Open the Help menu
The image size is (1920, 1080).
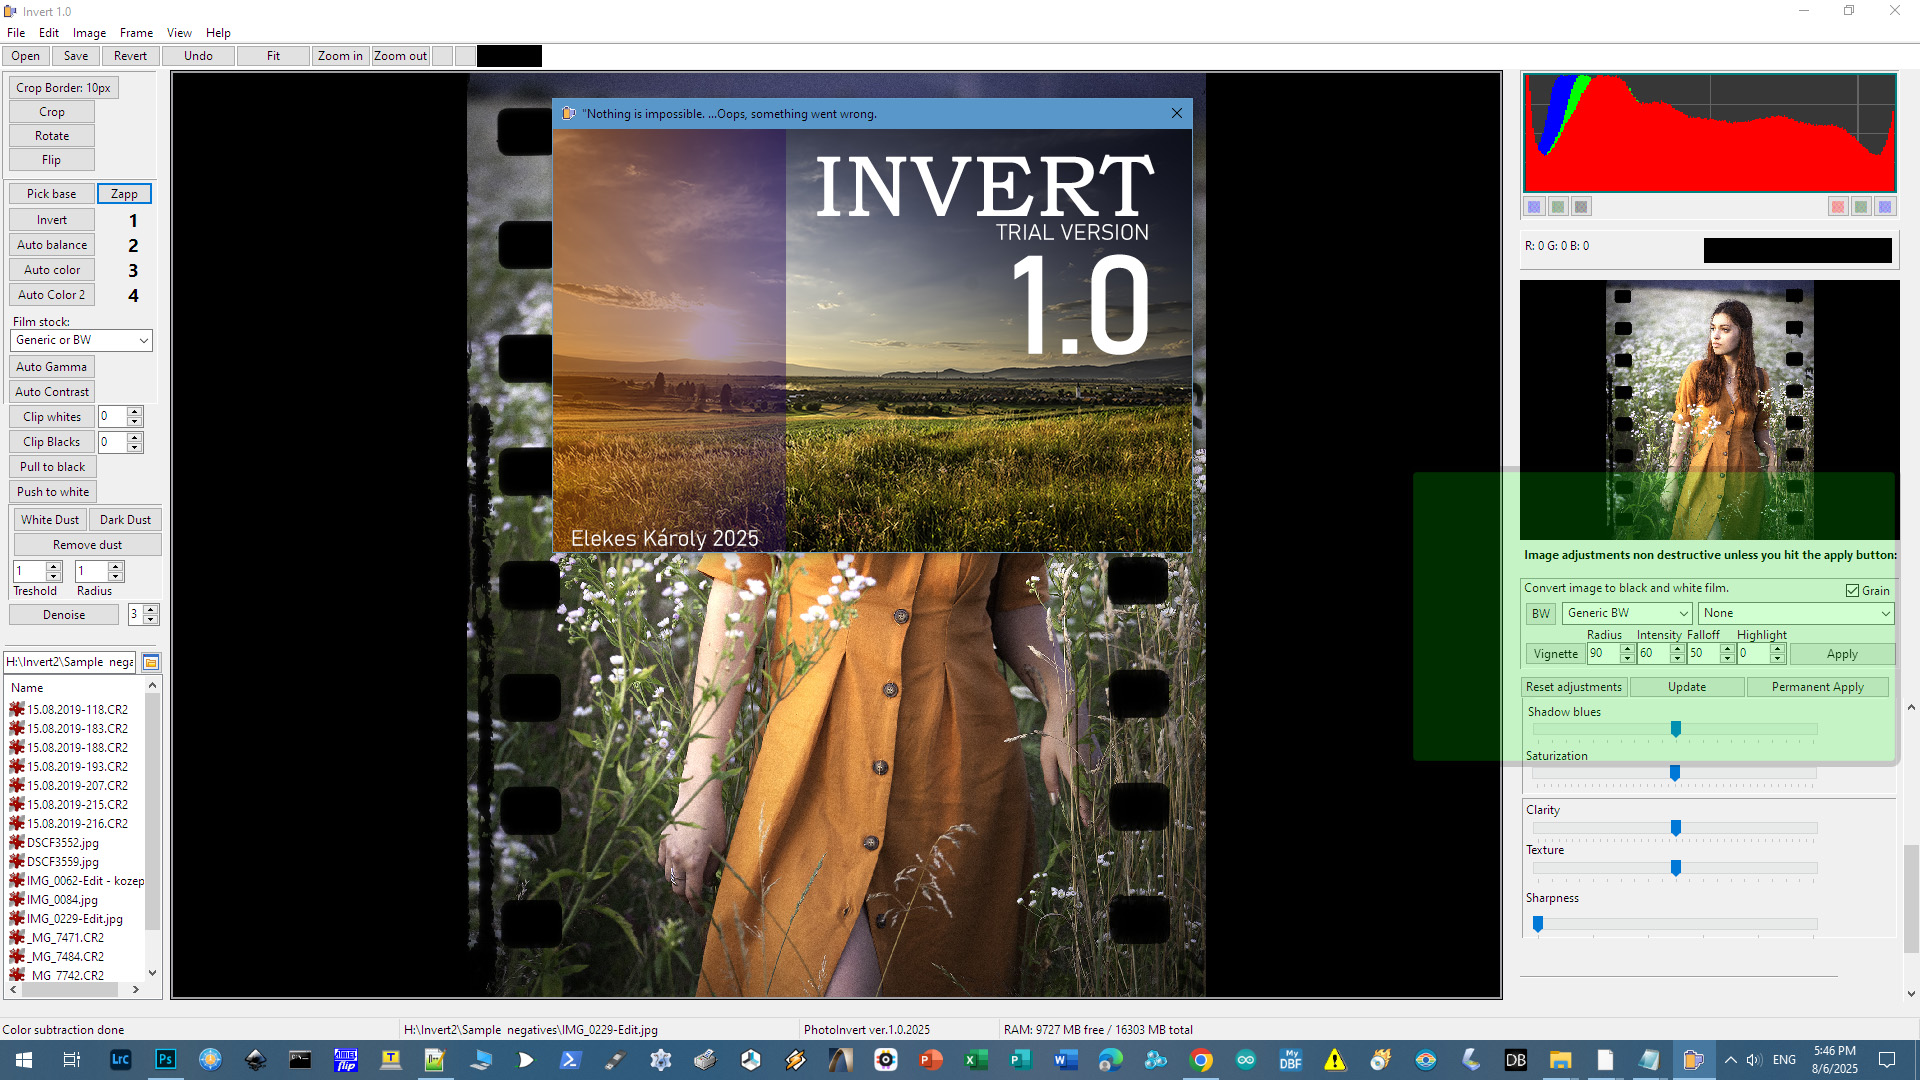coord(218,33)
